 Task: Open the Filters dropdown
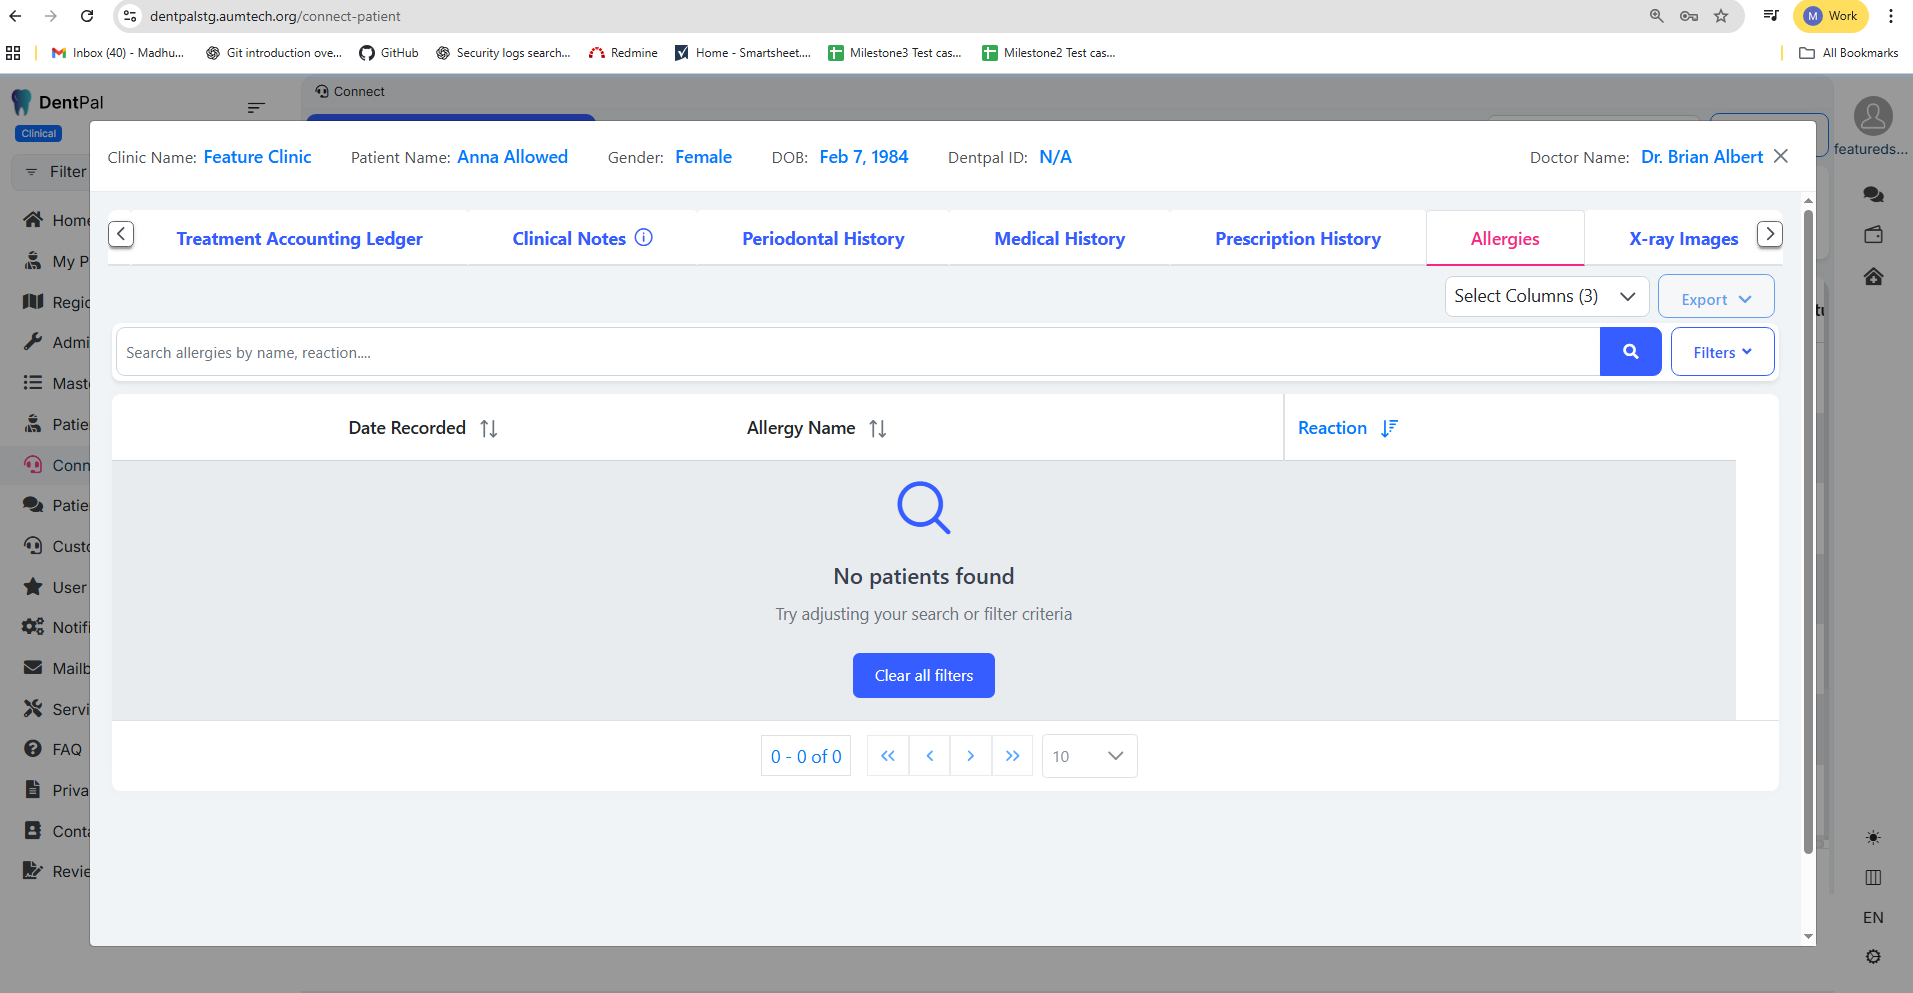(1721, 352)
